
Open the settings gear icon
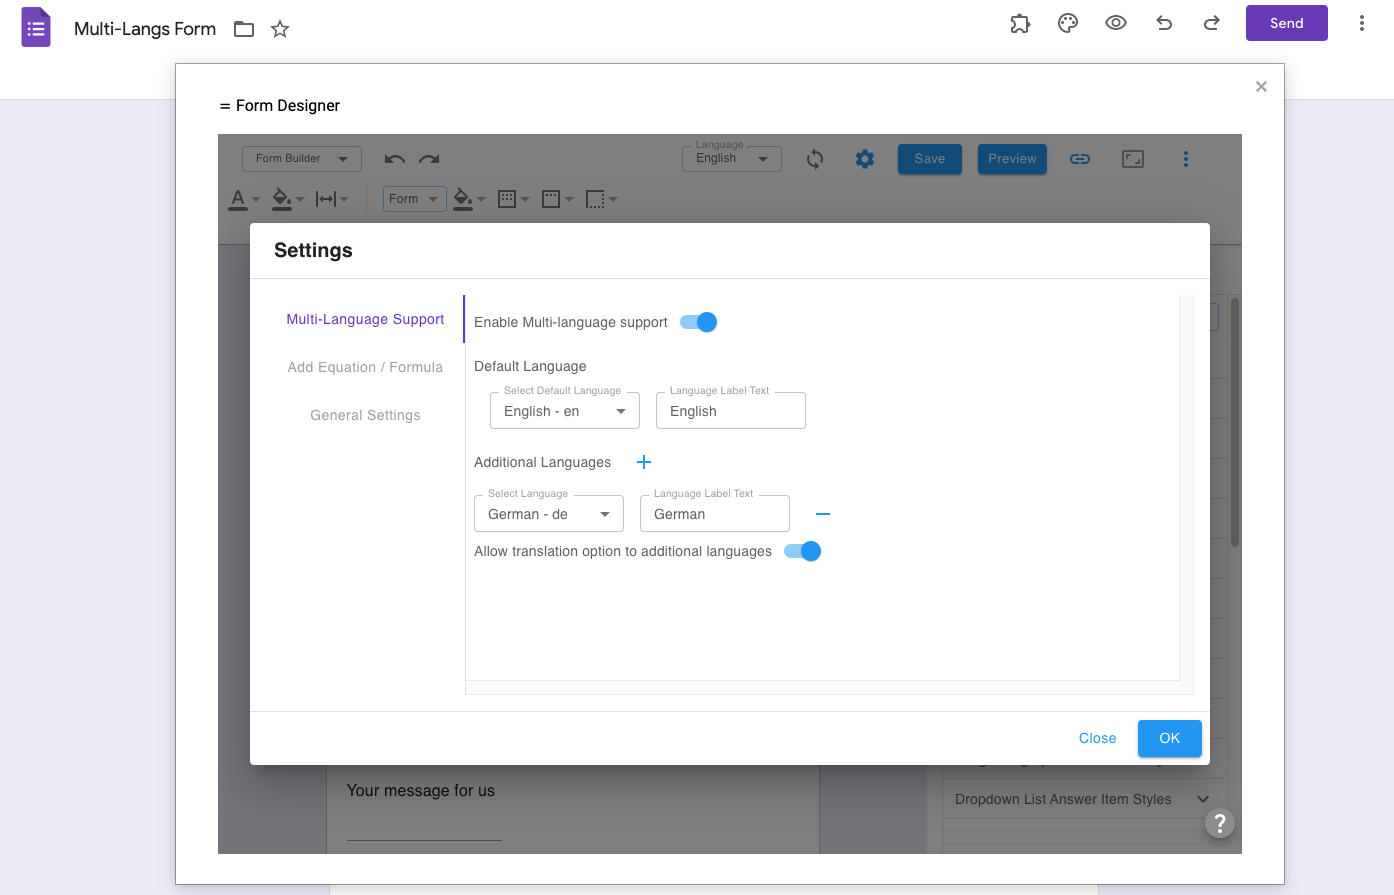pyautogui.click(x=865, y=159)
